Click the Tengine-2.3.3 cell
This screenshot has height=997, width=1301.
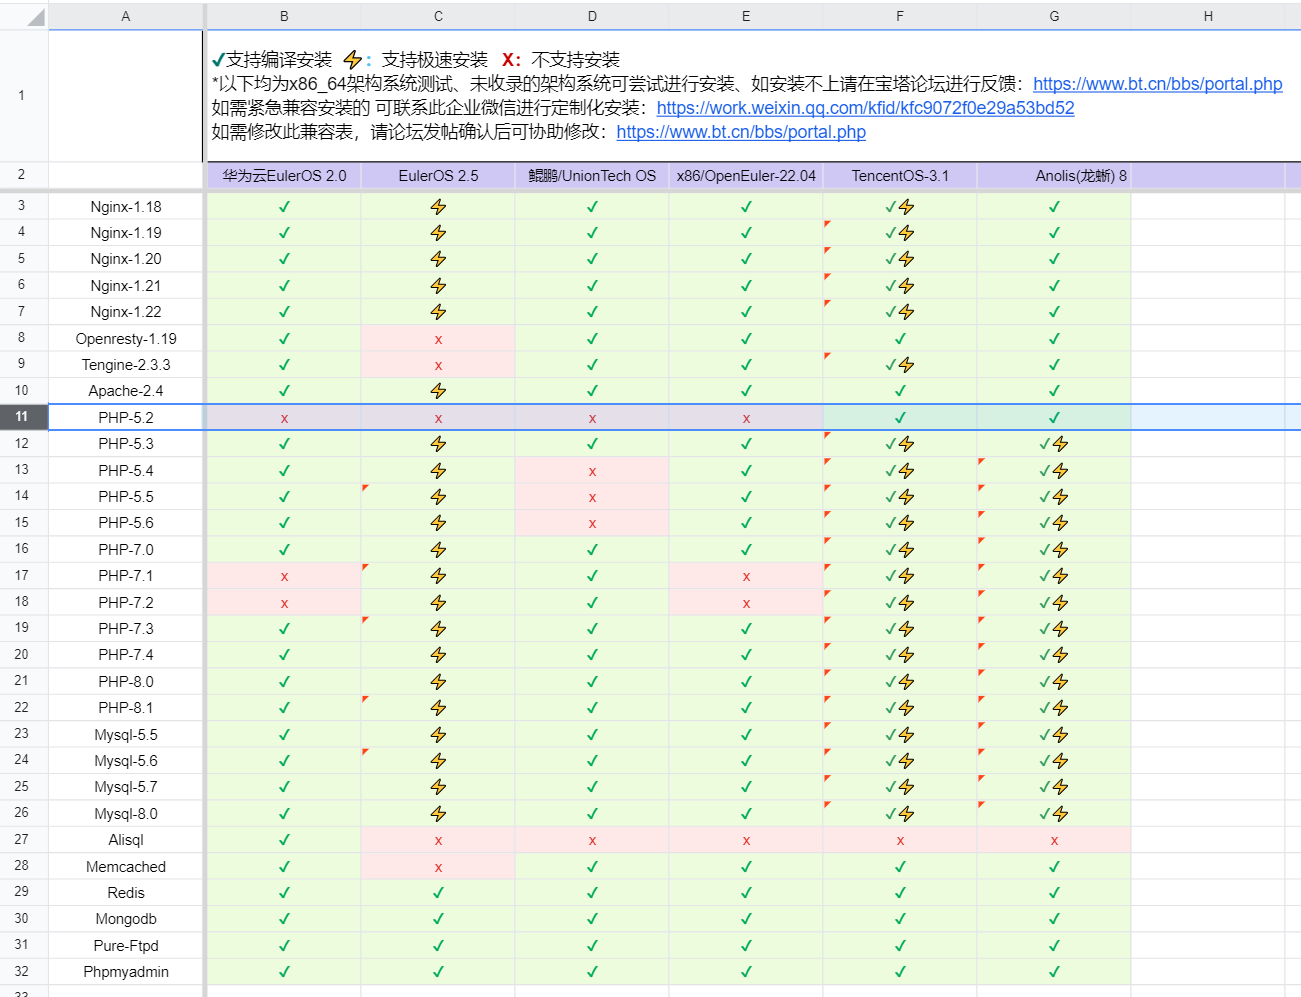click(x=126, y=365)
